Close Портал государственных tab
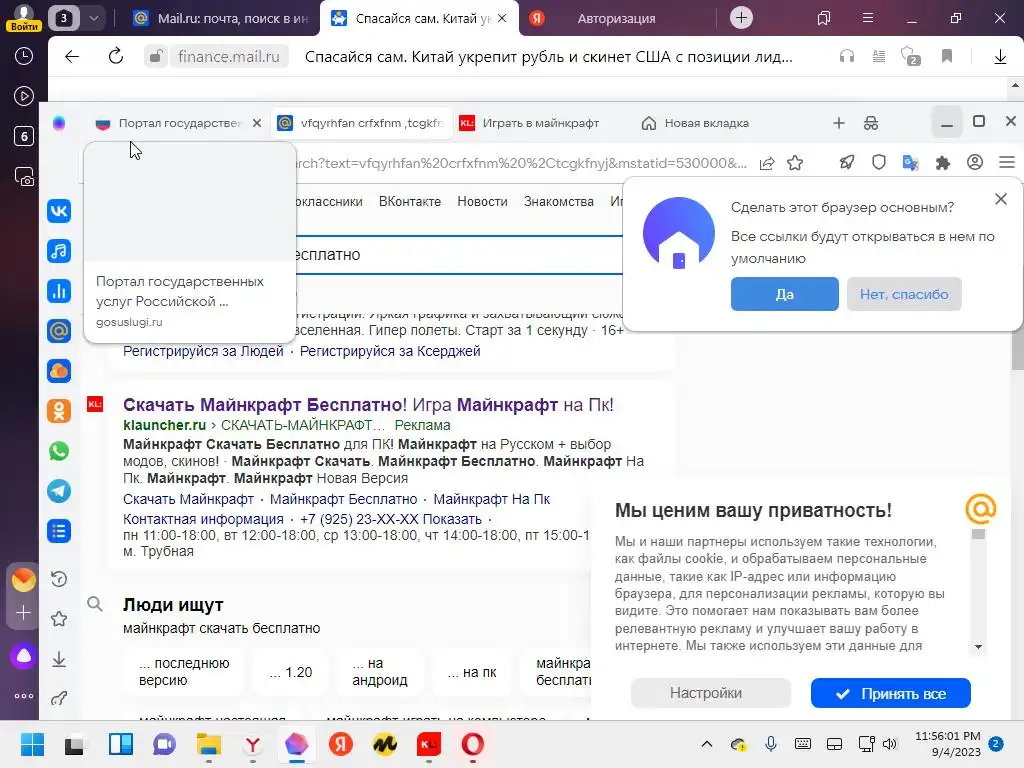Screen dimensions: 1024x768 [x=257, y=123]
